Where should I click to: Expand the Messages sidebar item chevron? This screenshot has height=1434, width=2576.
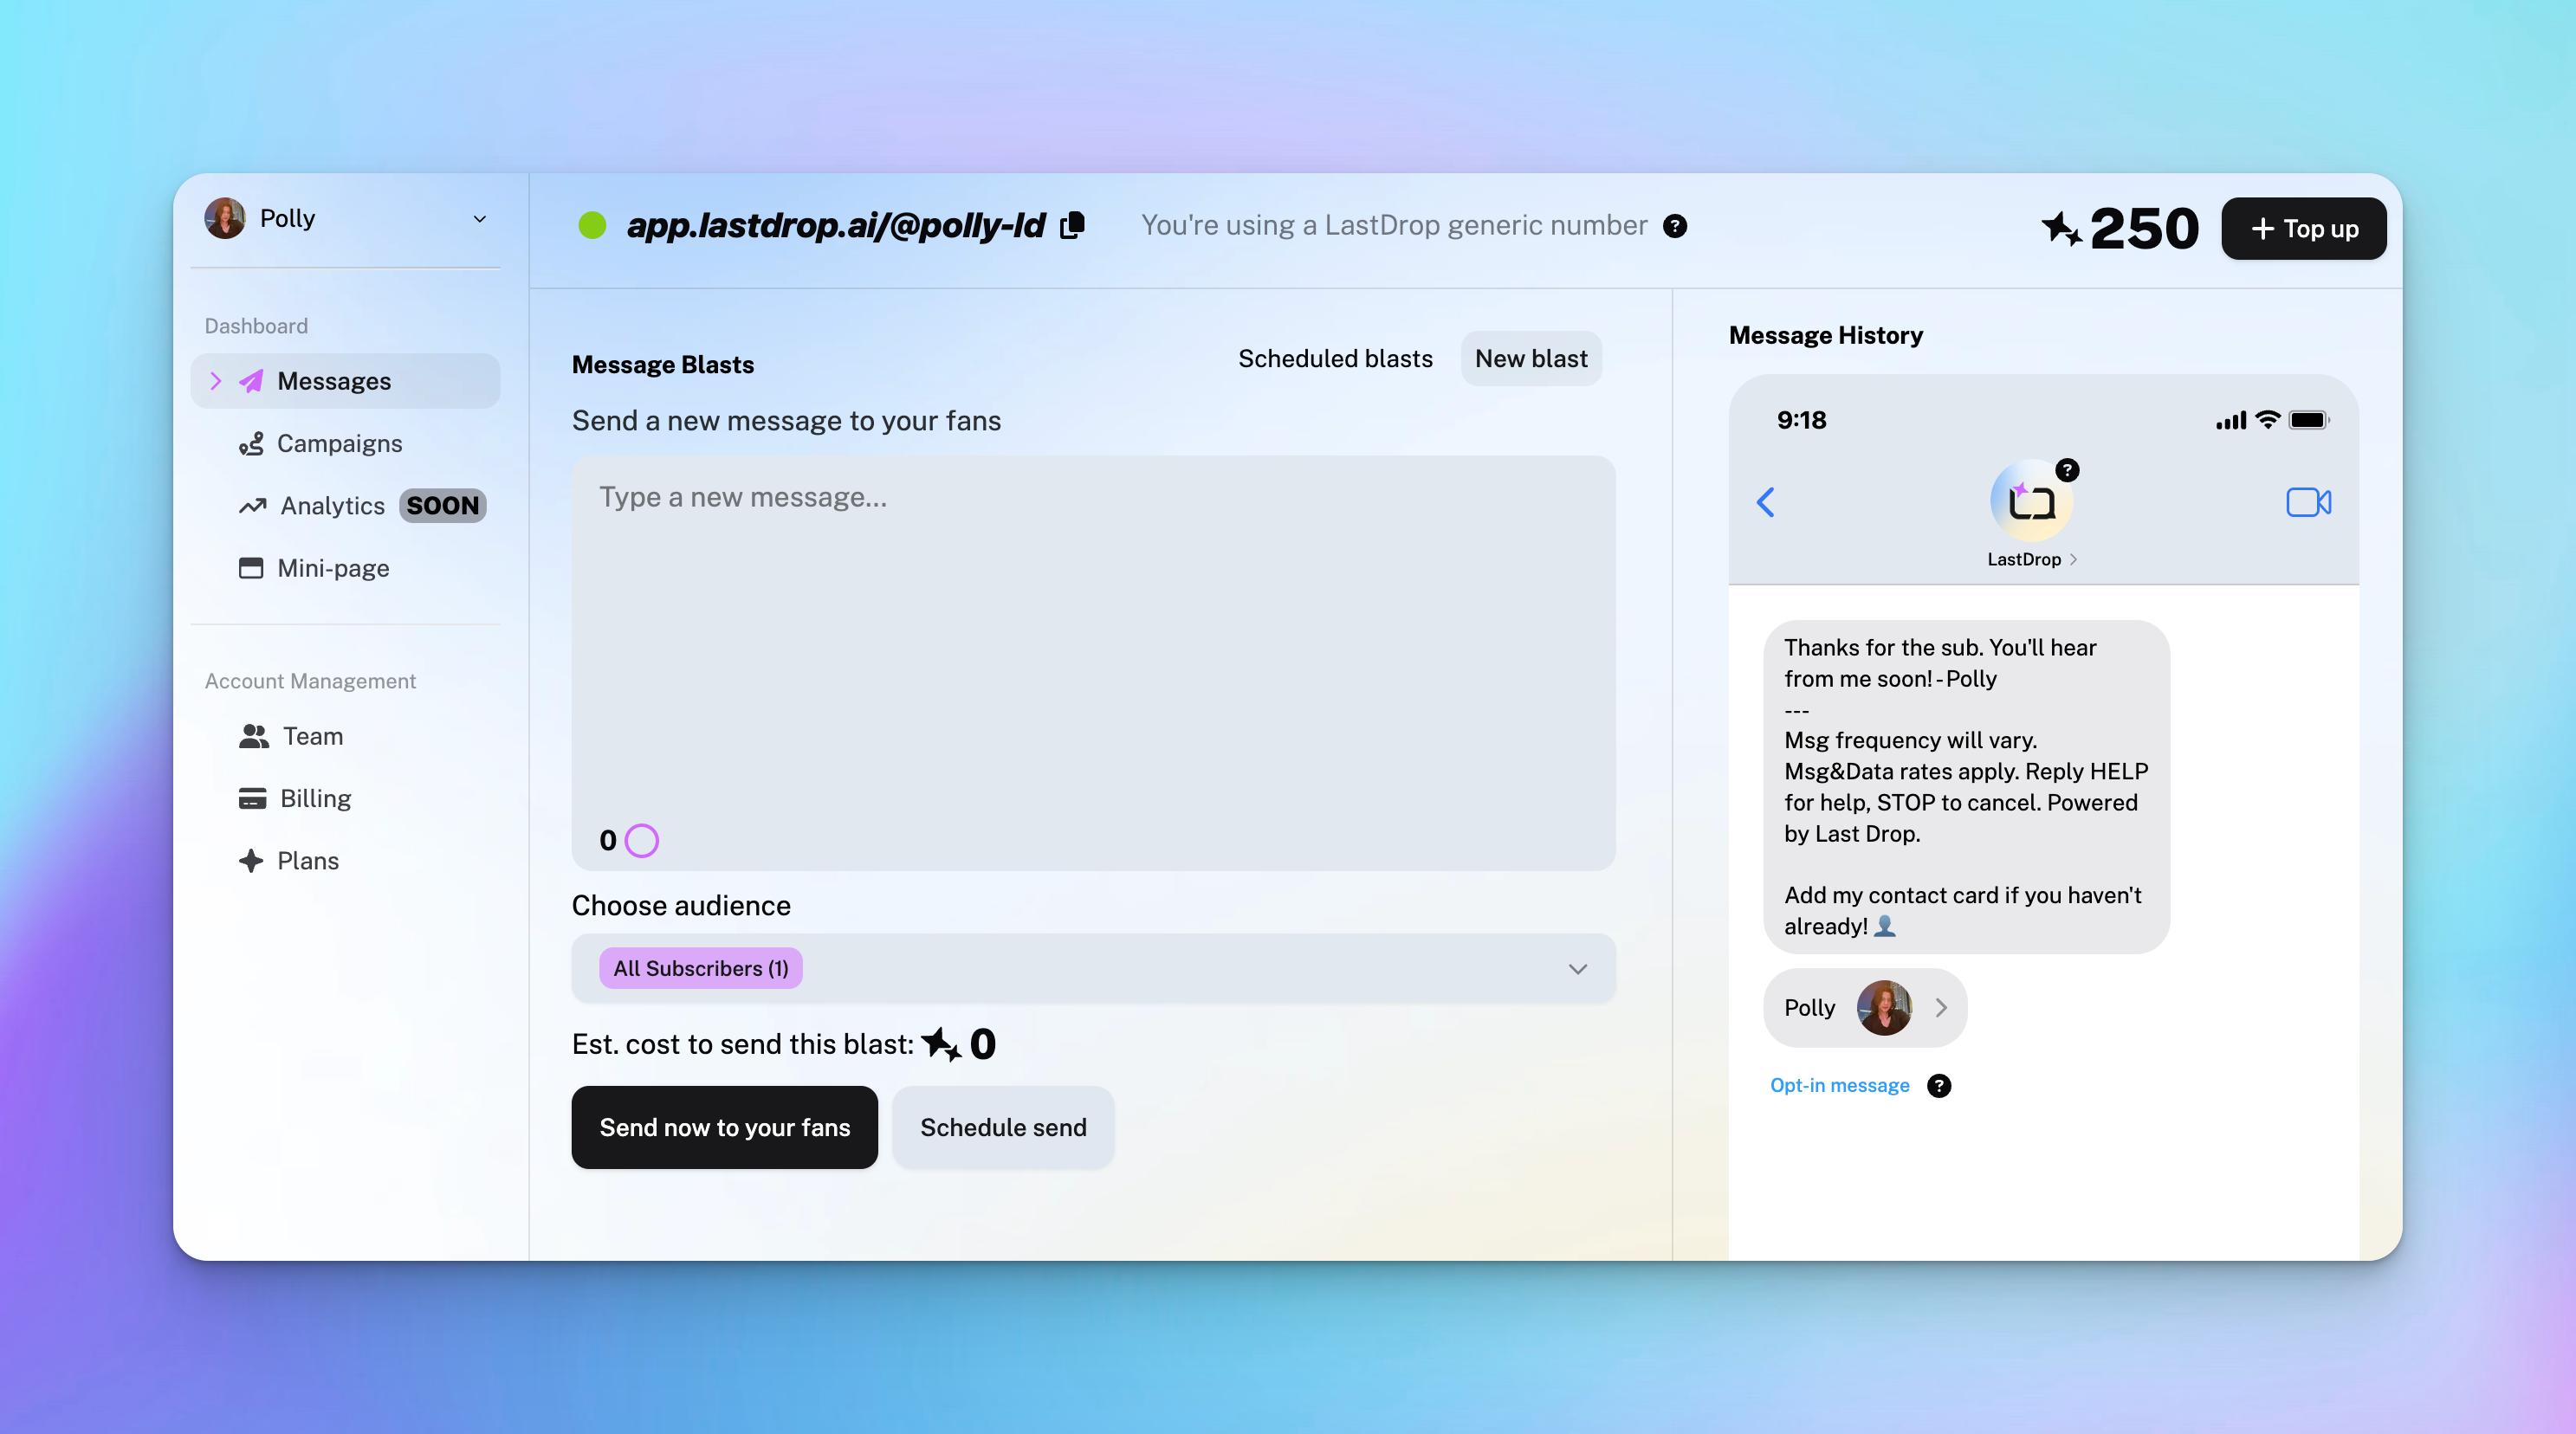(215, 381)
